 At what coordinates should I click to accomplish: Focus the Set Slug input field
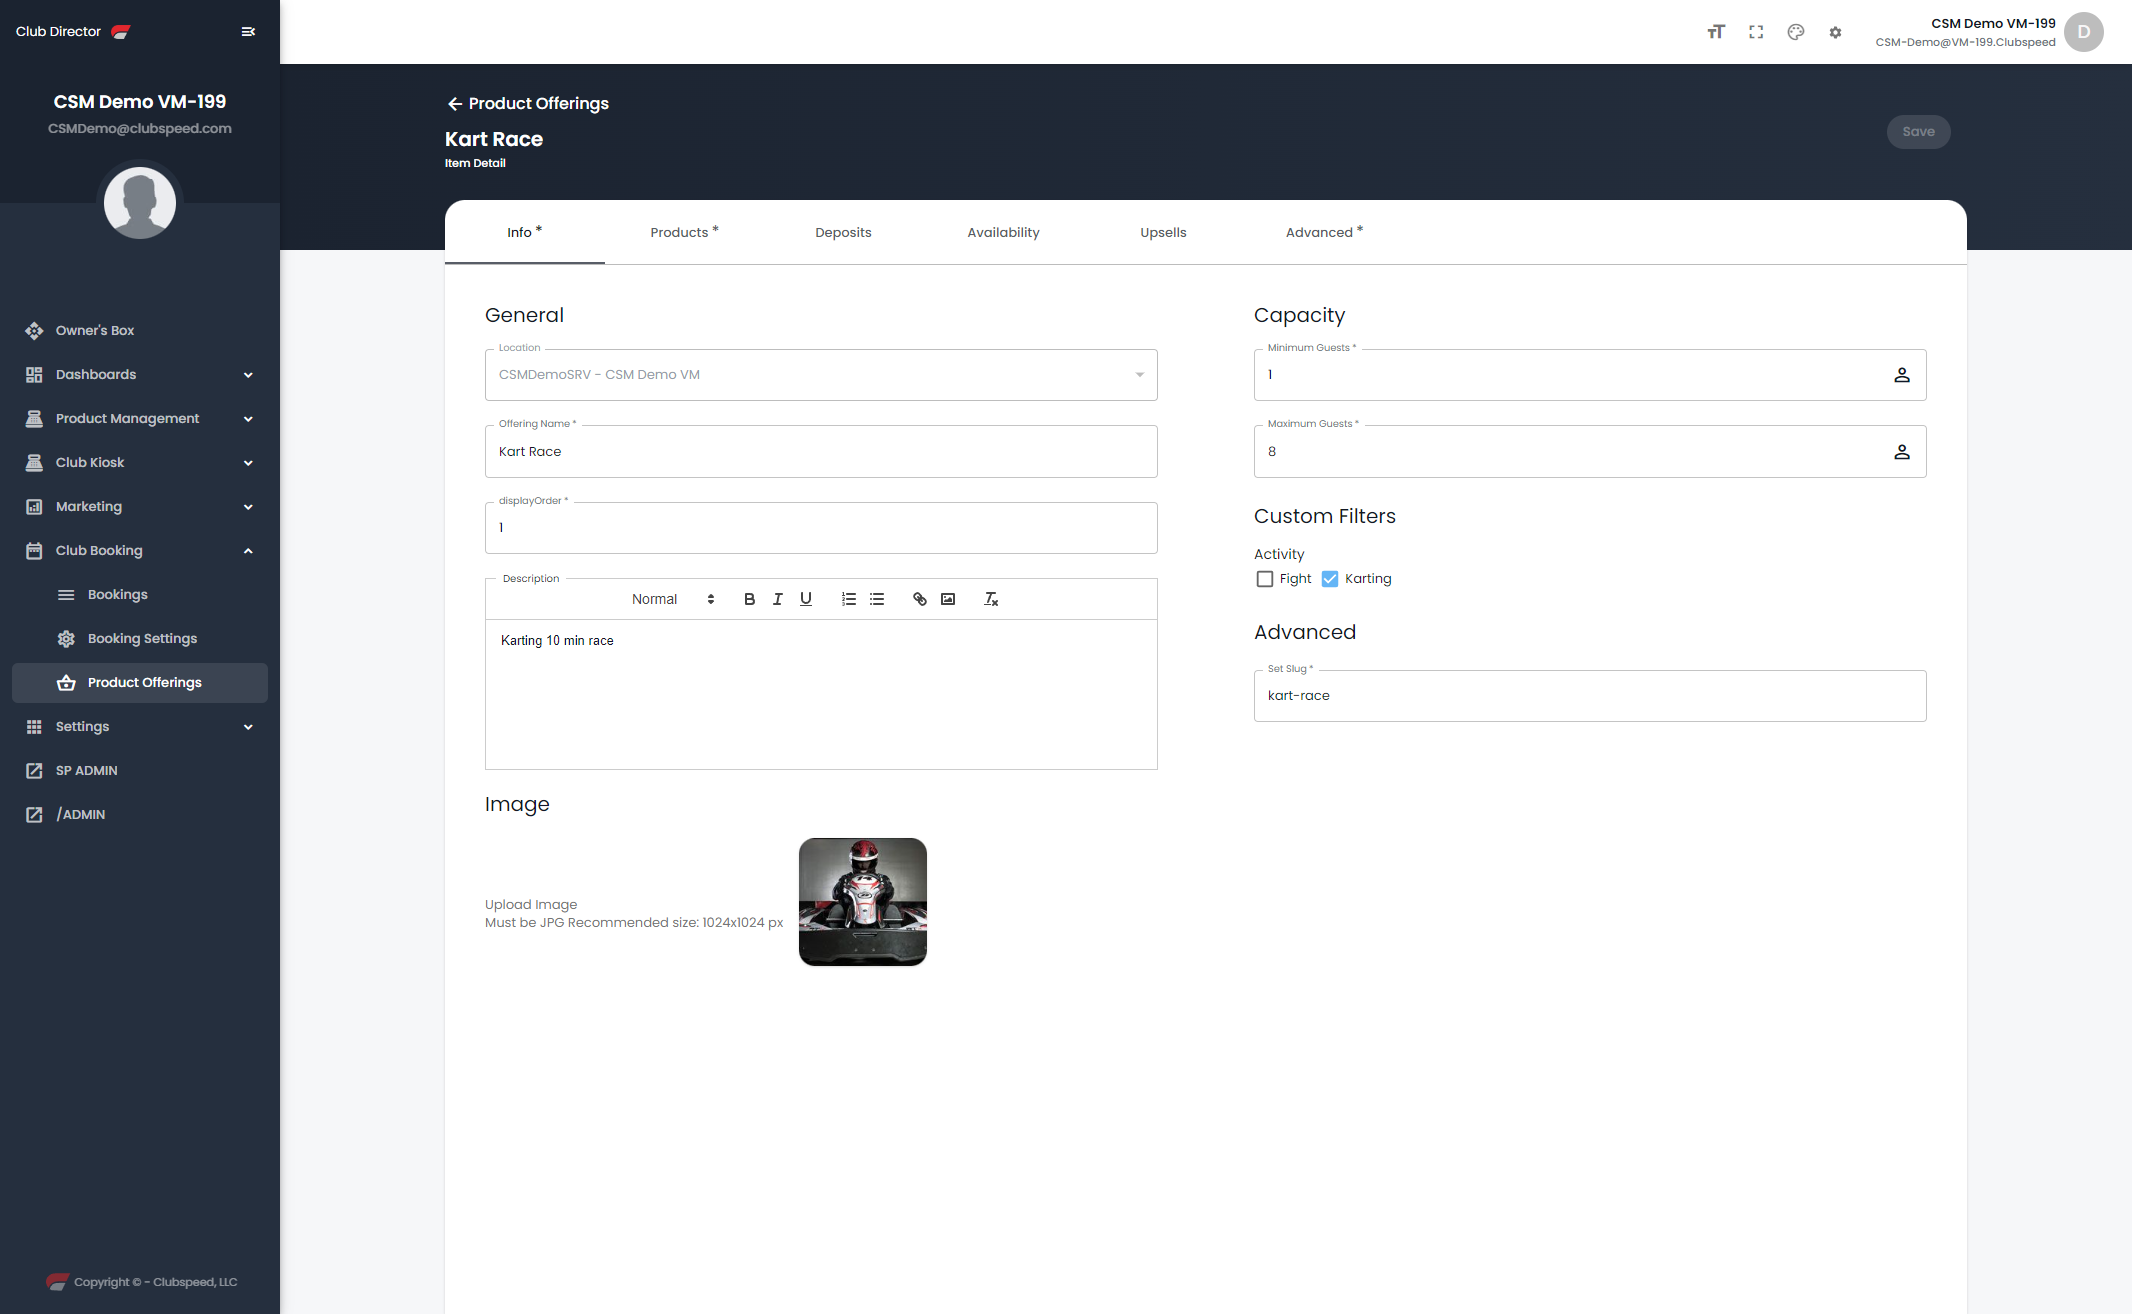coord(1590,696)
